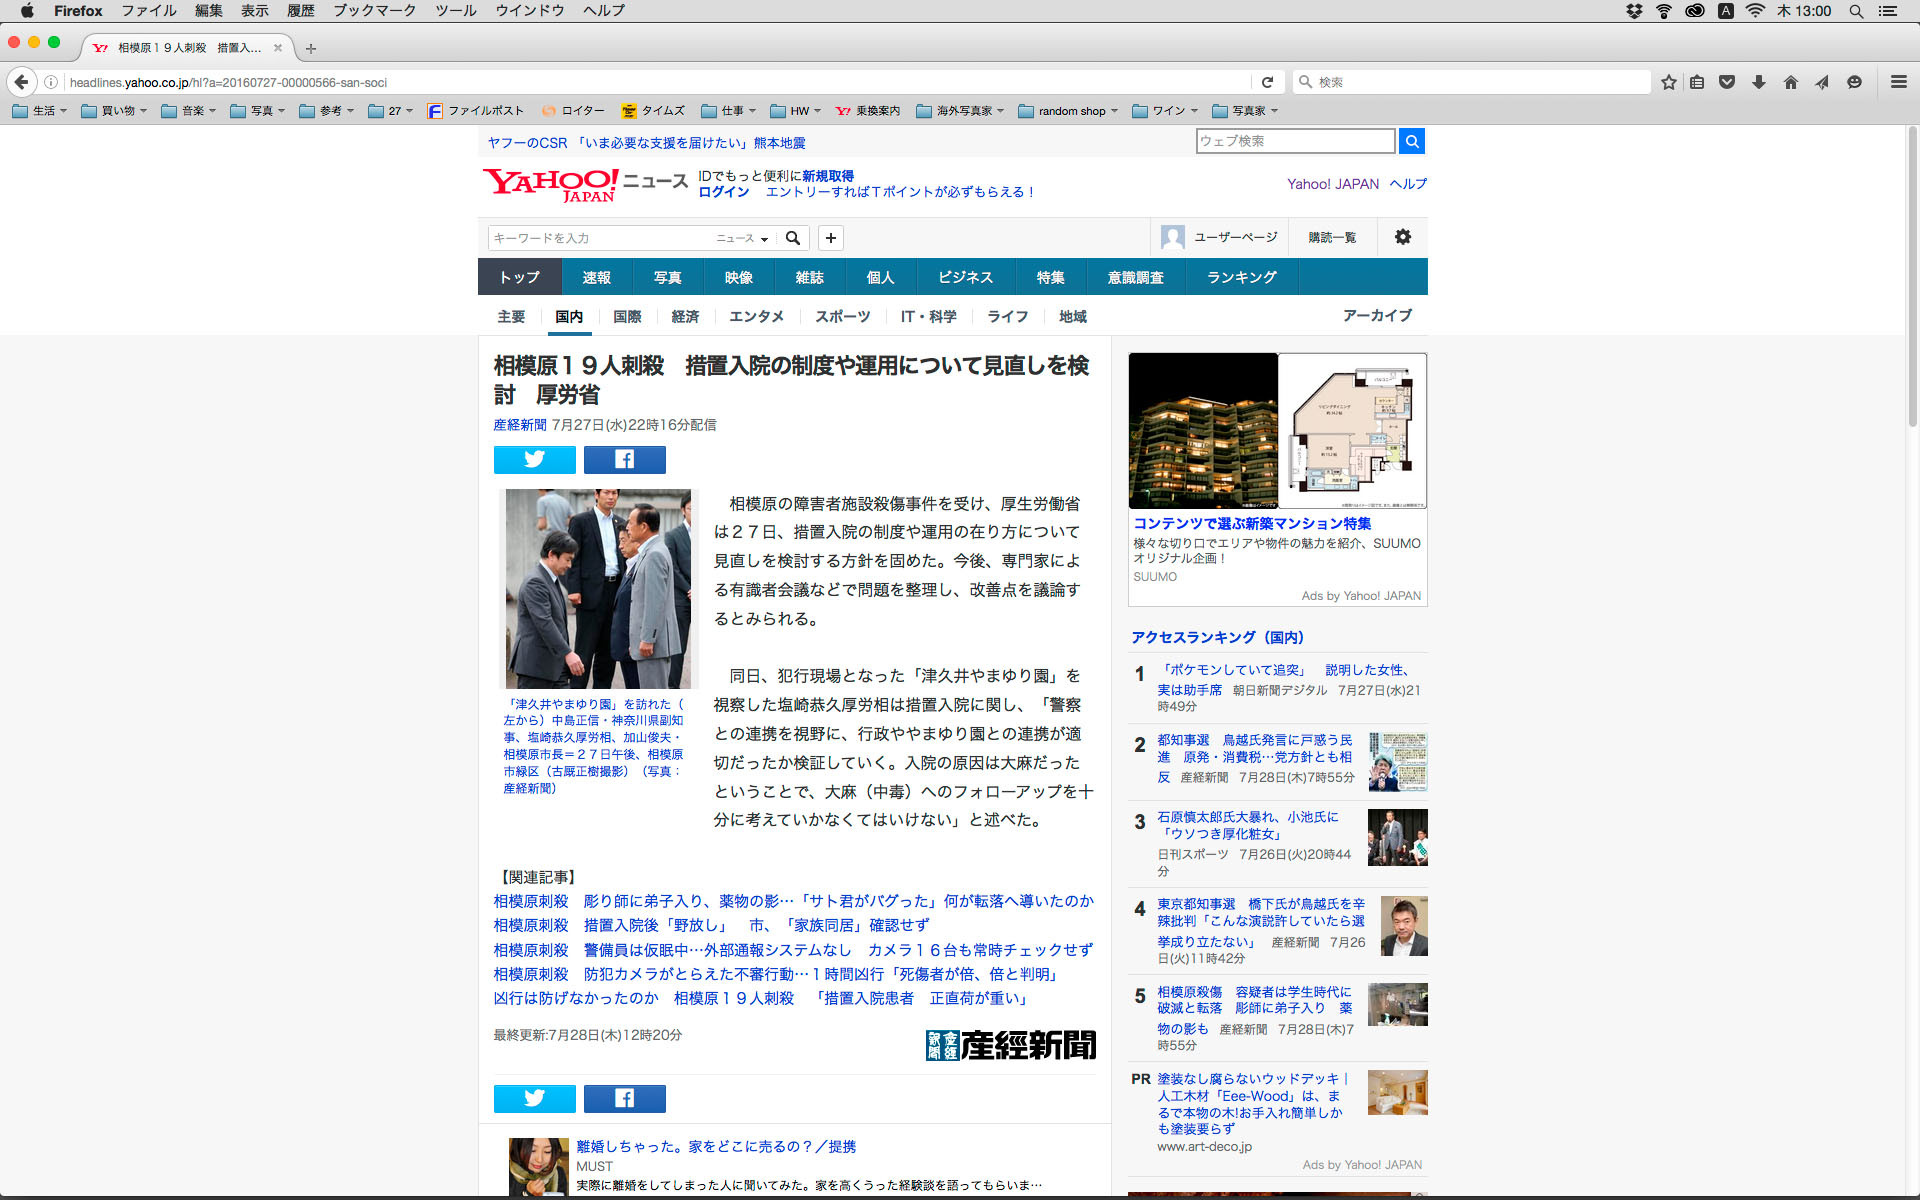Image resolution: width=1920 pixels, height=1200 pixels.
Task: Open Yahoo News settings gear icon
Action: [1402, 237]
